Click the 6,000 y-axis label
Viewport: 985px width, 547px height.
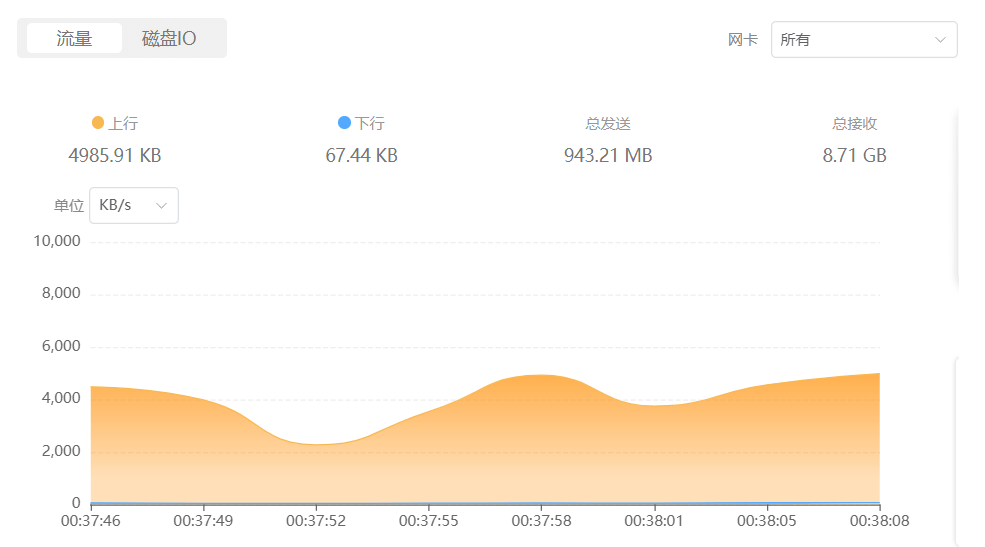[x=57, y=346]
